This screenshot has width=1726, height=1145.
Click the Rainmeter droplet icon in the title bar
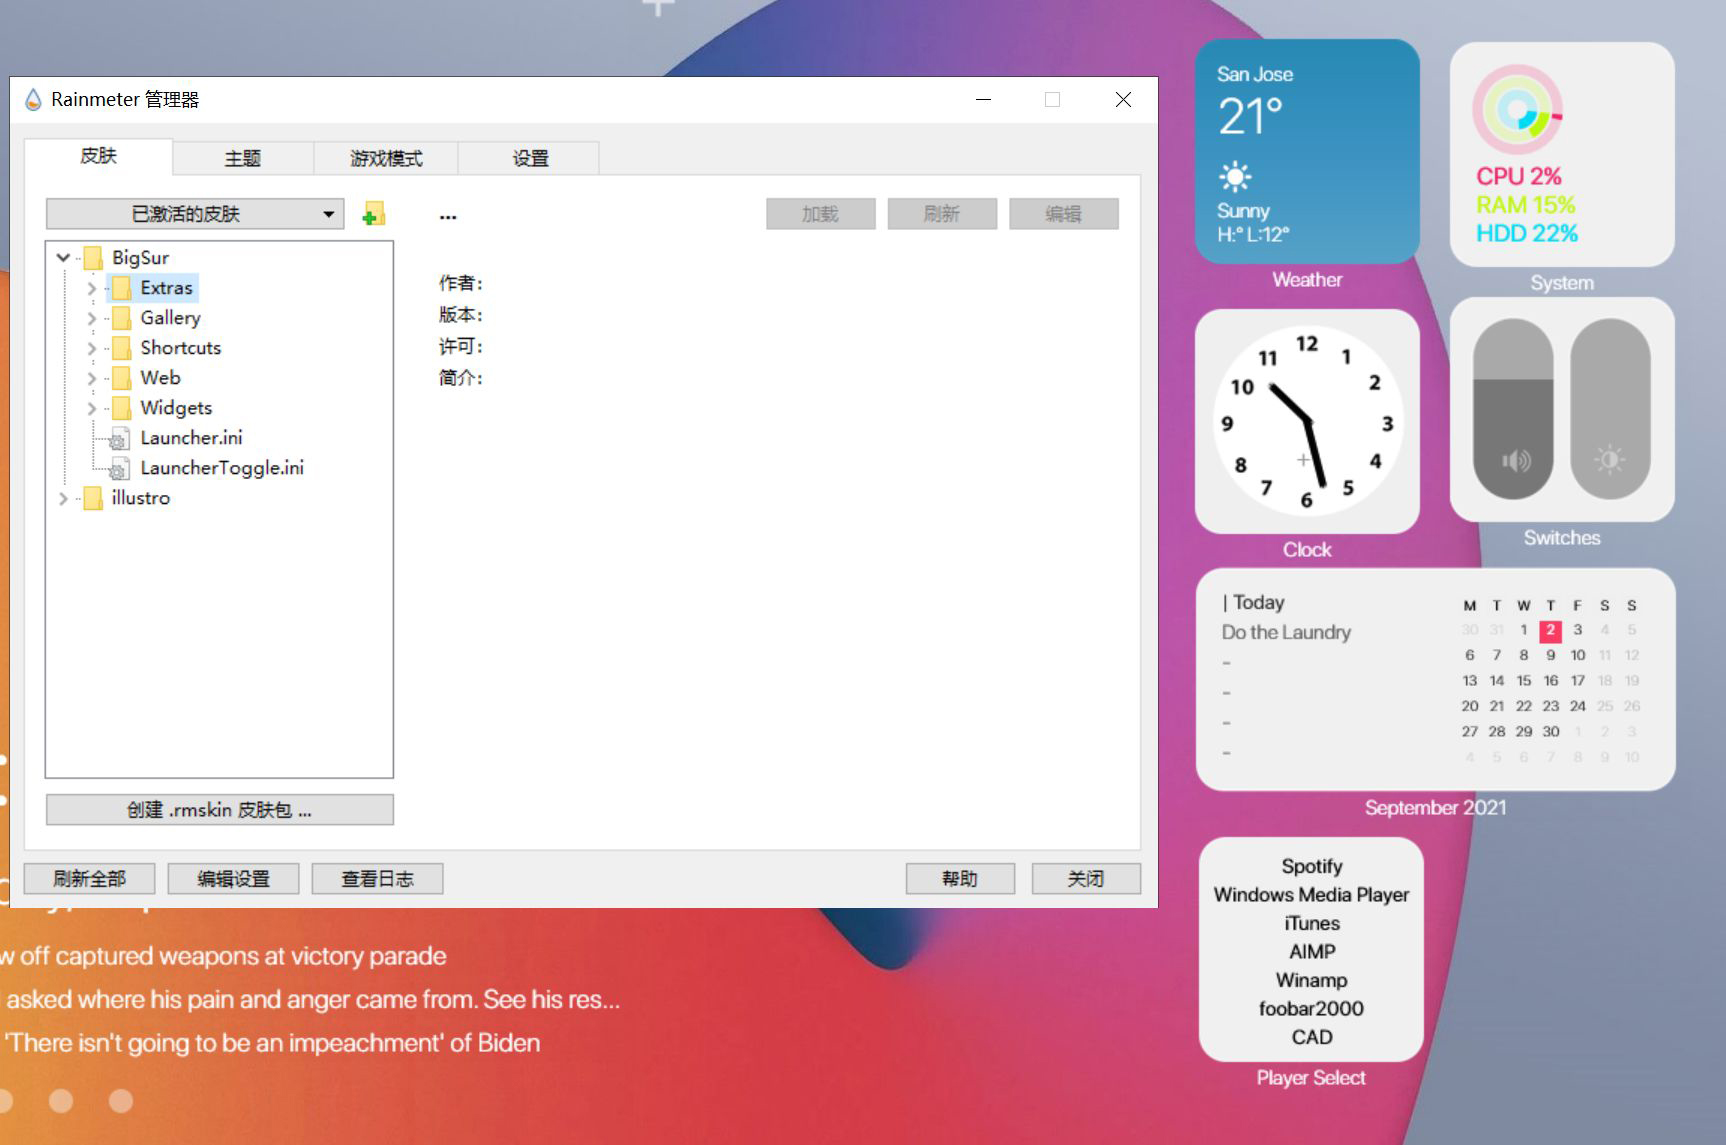(31, 98)
